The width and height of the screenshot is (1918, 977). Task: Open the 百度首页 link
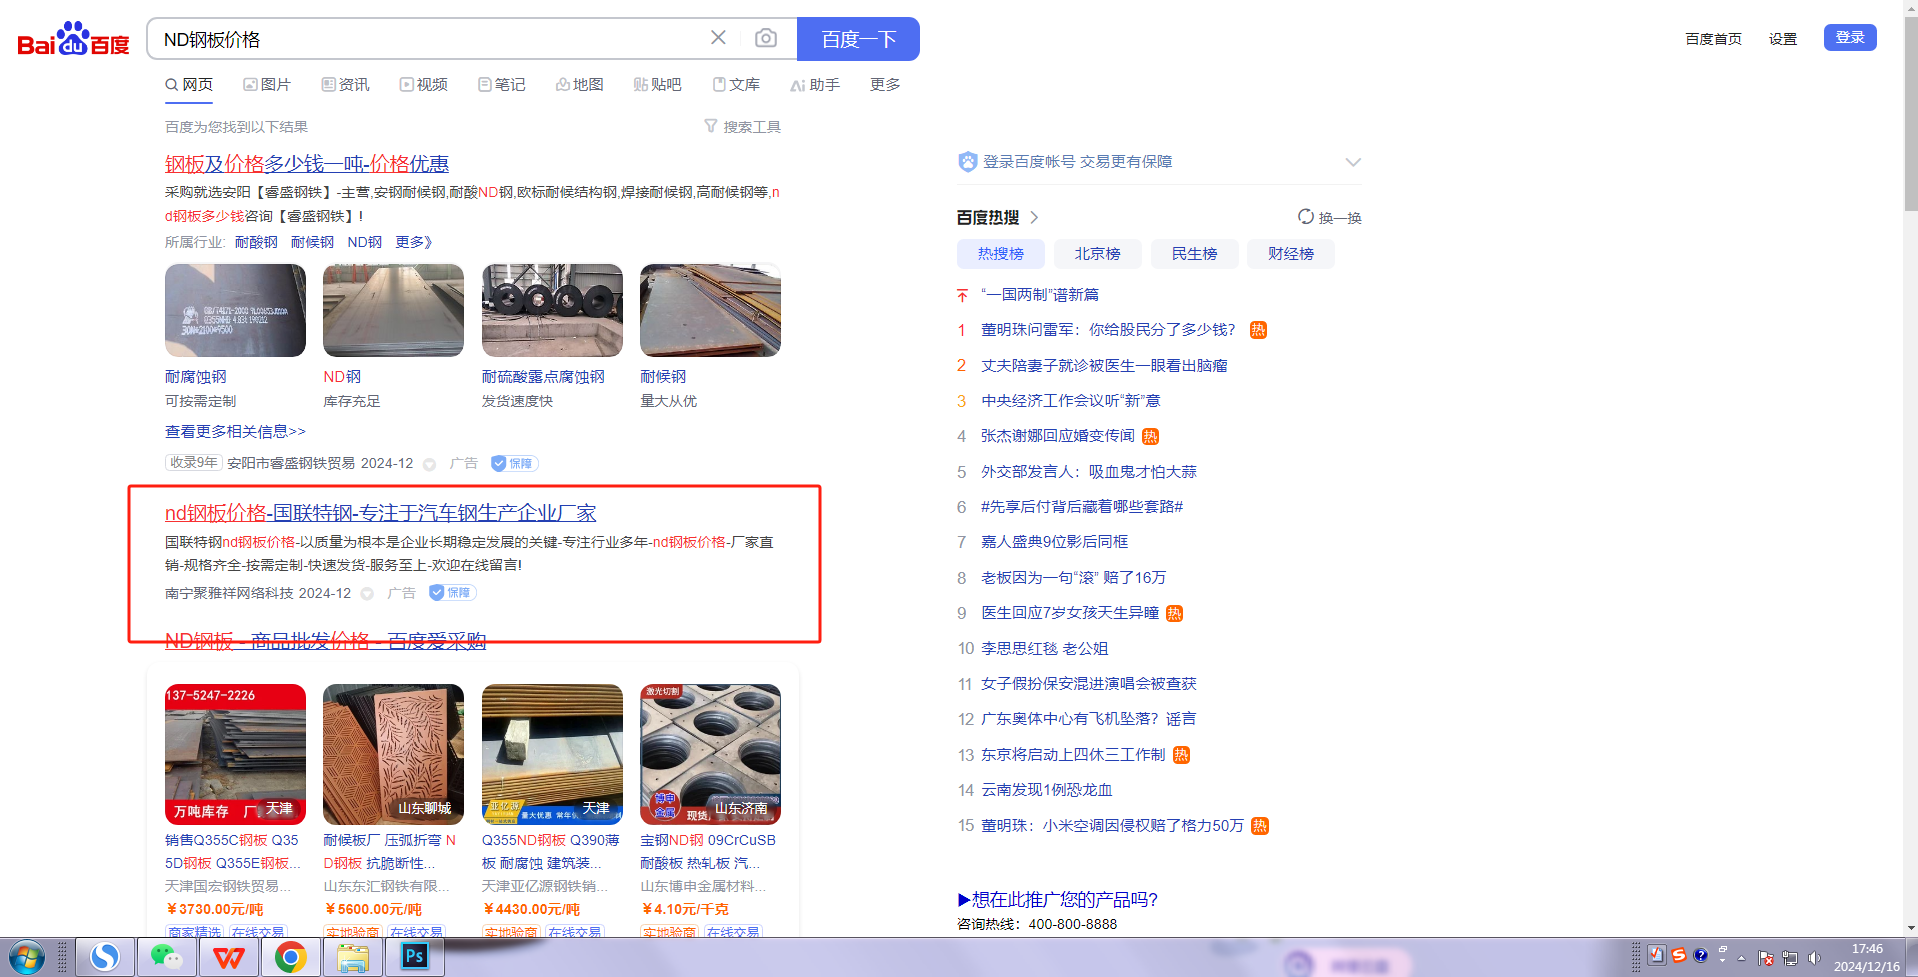1714,39
